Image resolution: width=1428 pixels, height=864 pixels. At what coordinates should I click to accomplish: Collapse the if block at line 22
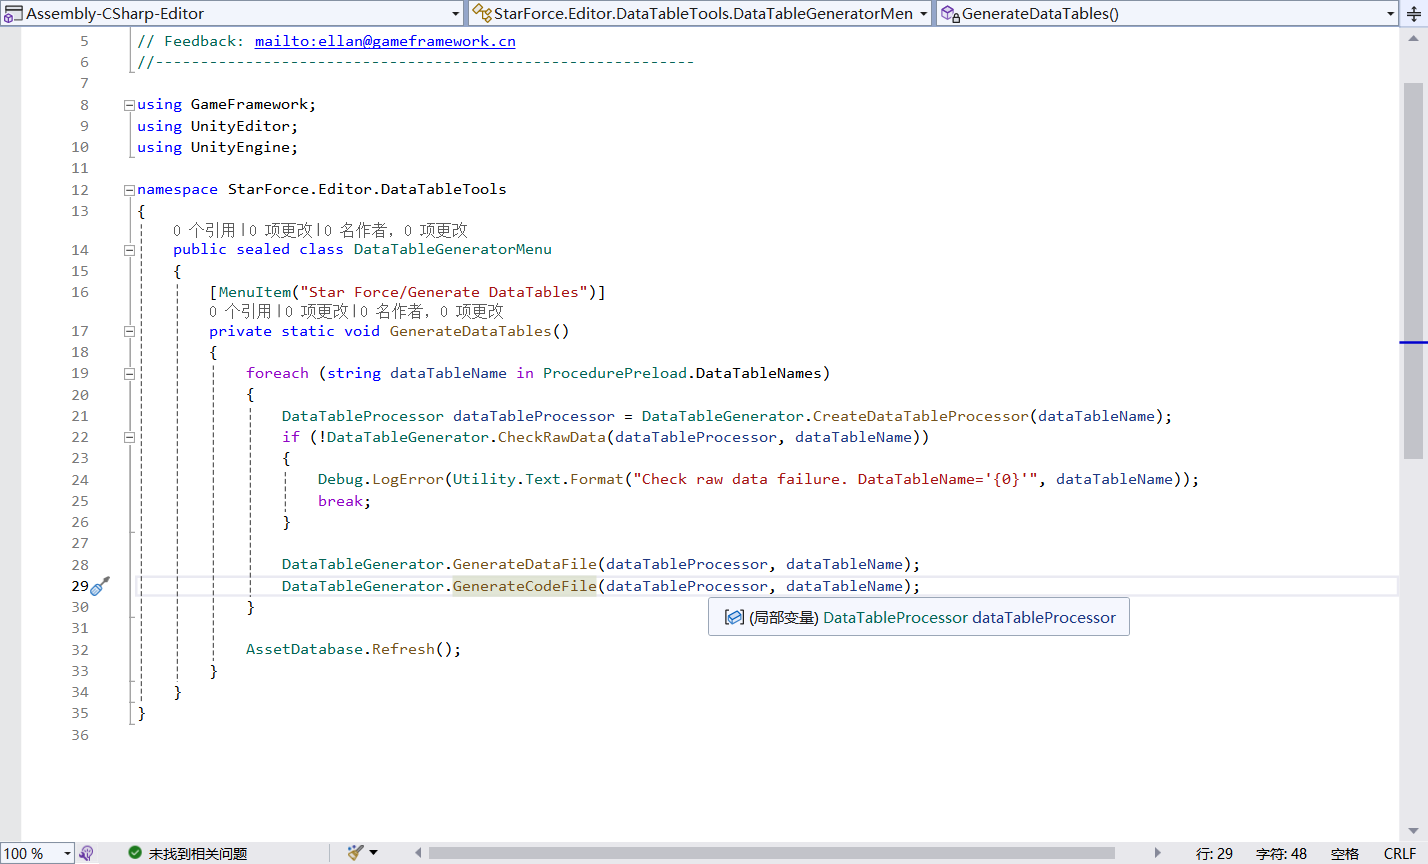(x=129, y=437)
